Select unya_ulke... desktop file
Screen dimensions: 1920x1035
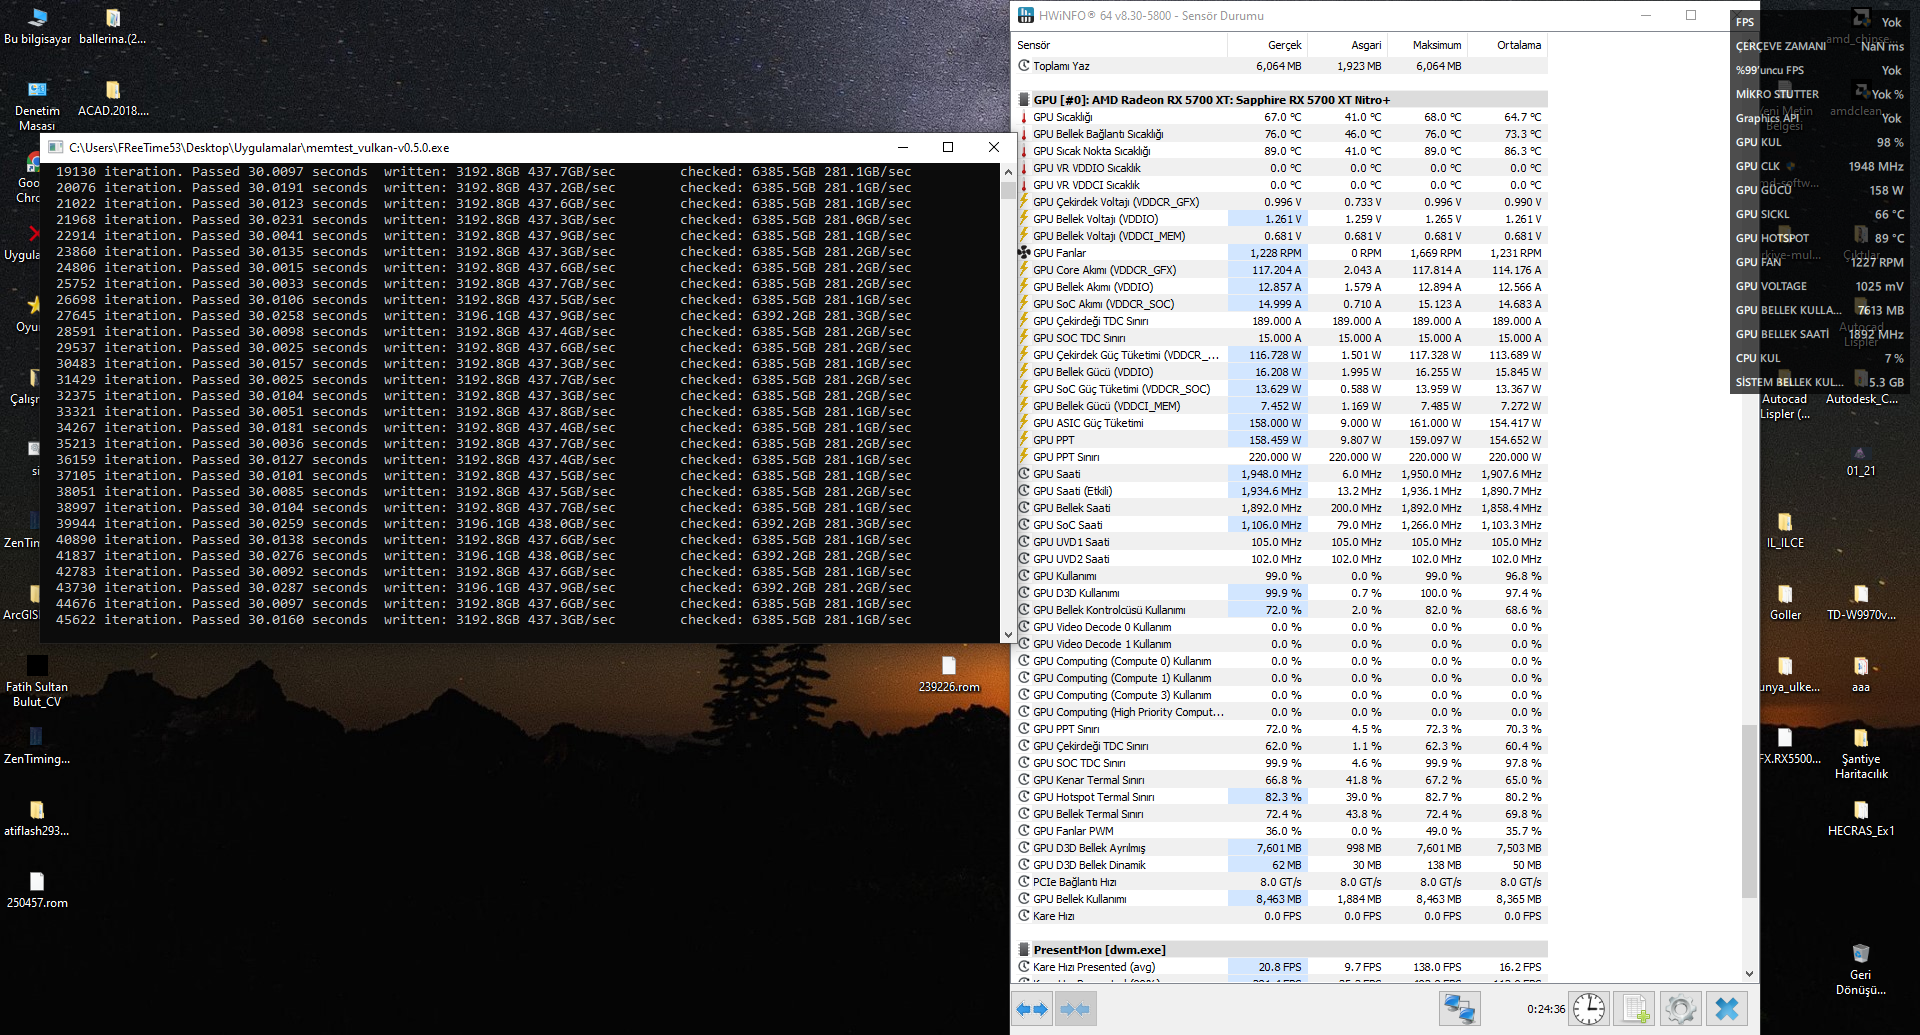click(1789, 675)
